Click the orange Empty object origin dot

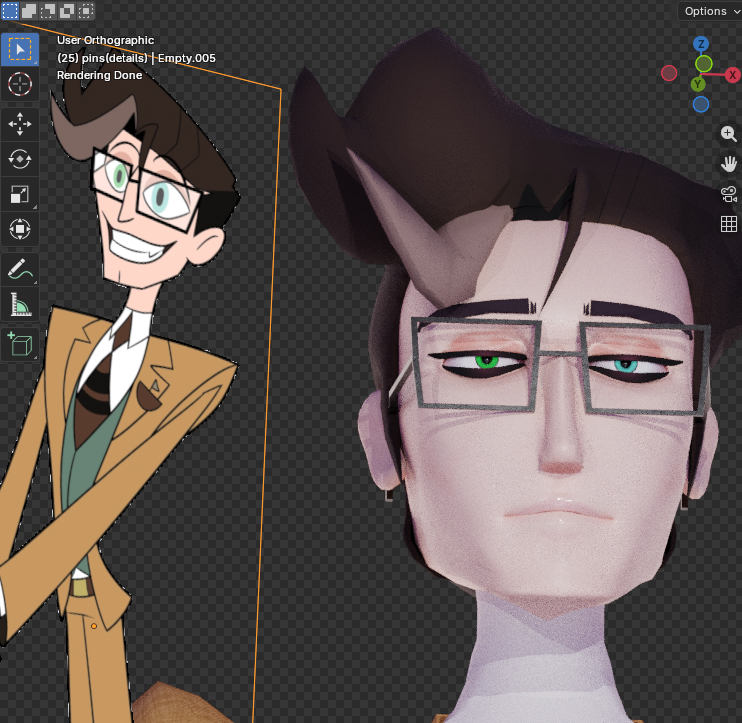pos(94,626)
